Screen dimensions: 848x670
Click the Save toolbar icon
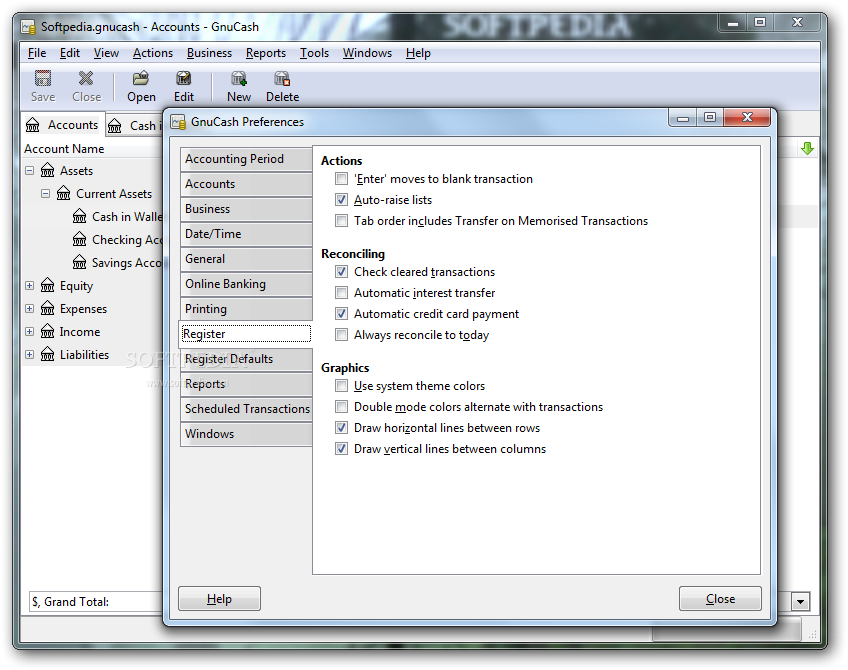tap(43, 79)
